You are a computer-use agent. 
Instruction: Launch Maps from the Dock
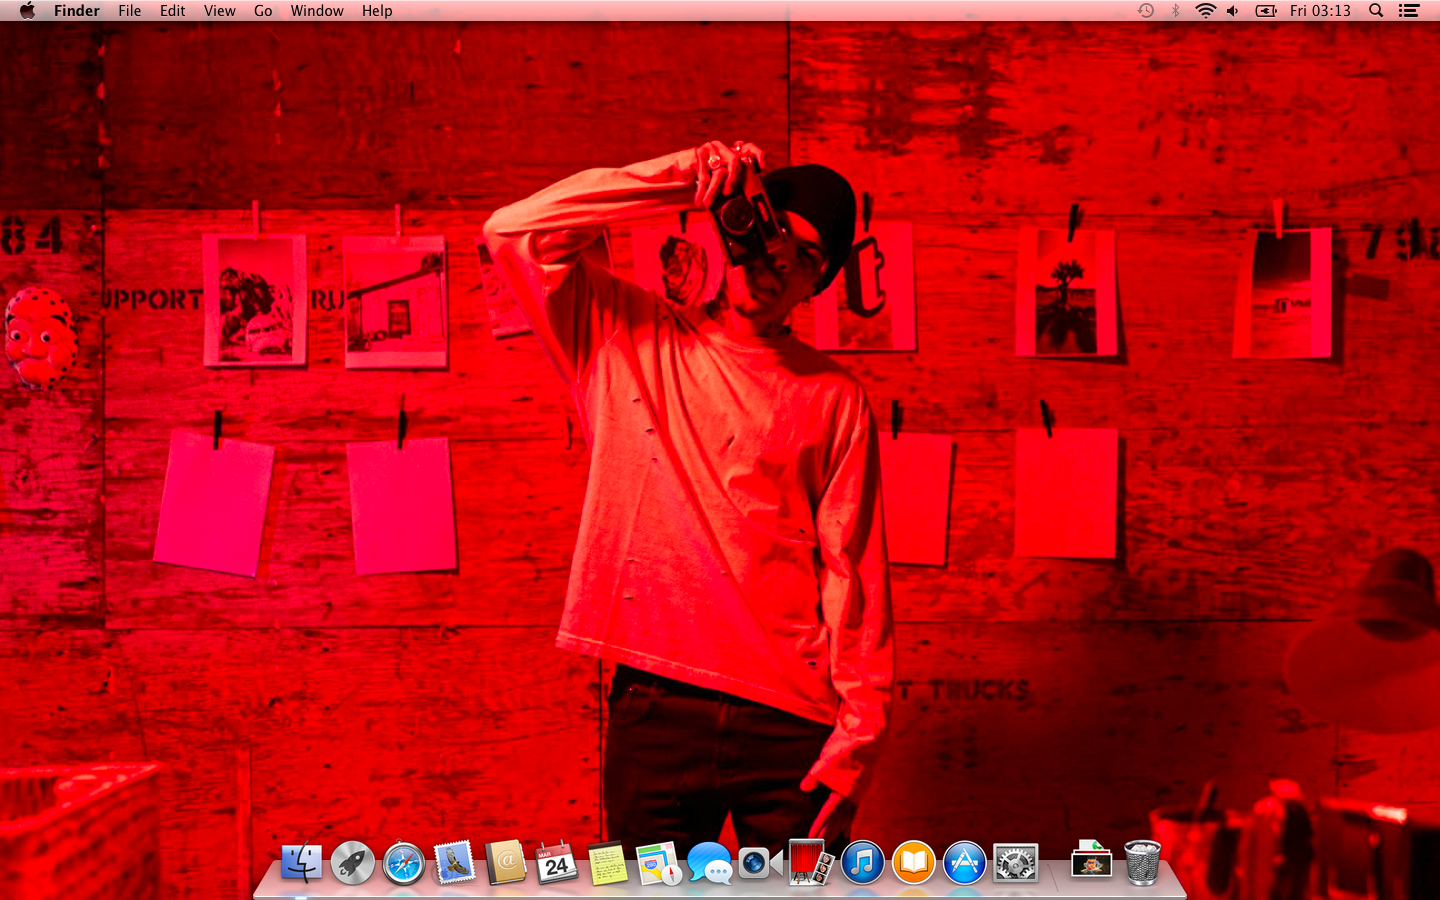[658, 862]
